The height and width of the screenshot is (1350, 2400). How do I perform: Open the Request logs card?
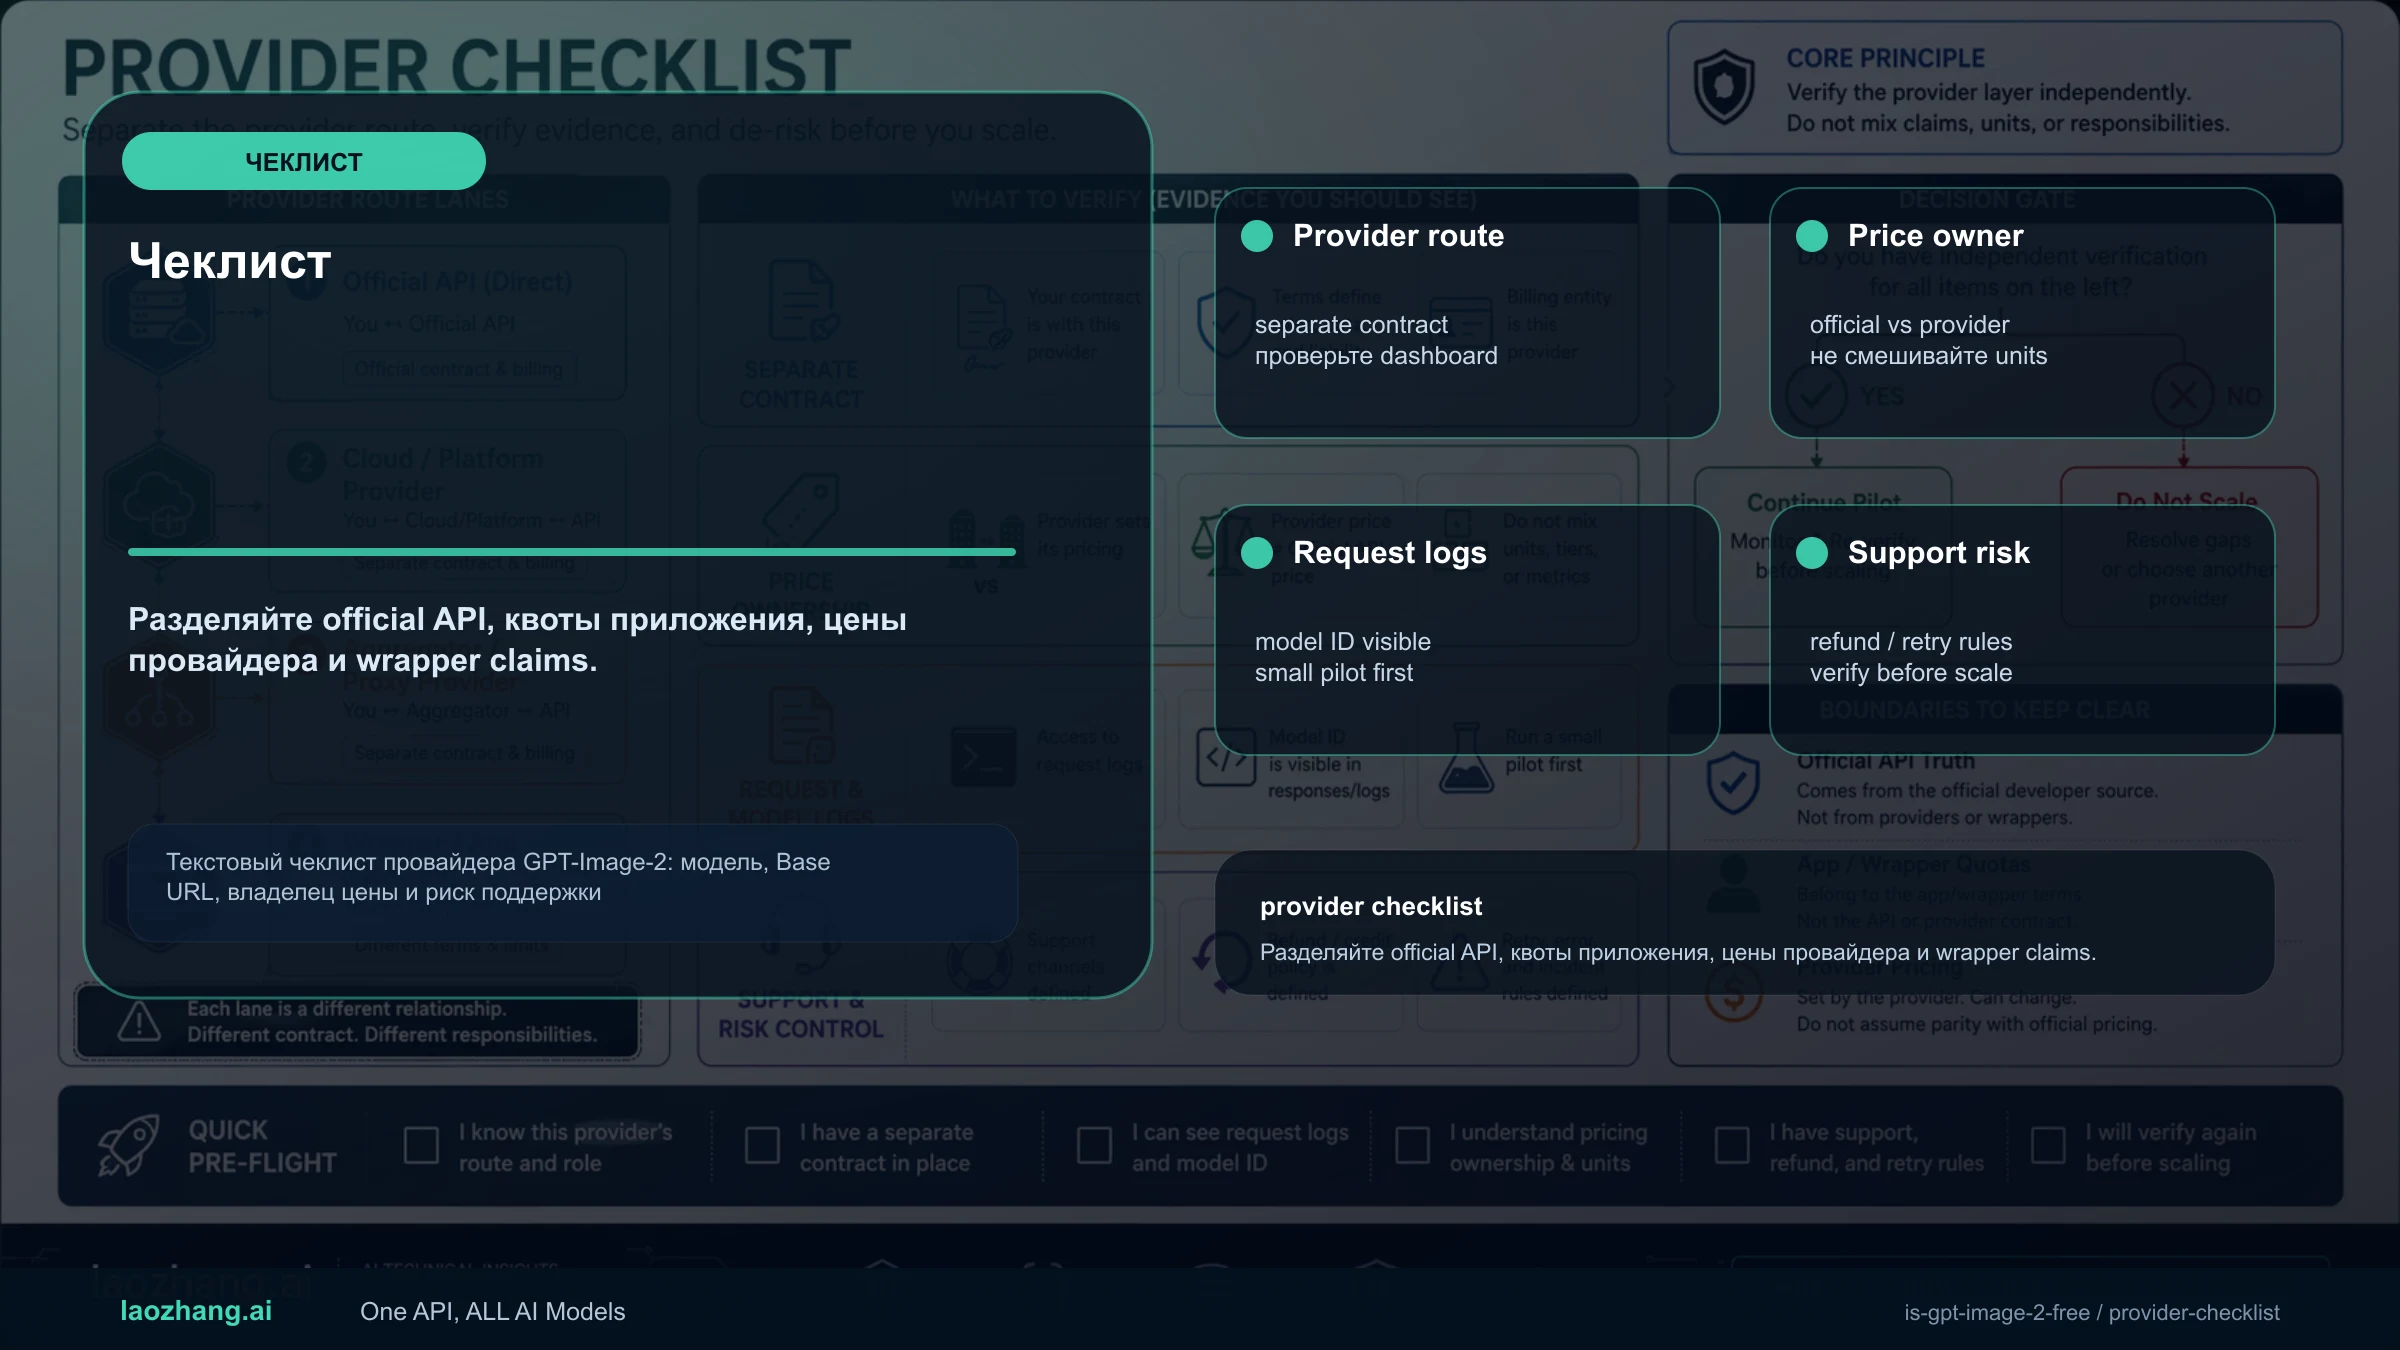coord(1467,630)
